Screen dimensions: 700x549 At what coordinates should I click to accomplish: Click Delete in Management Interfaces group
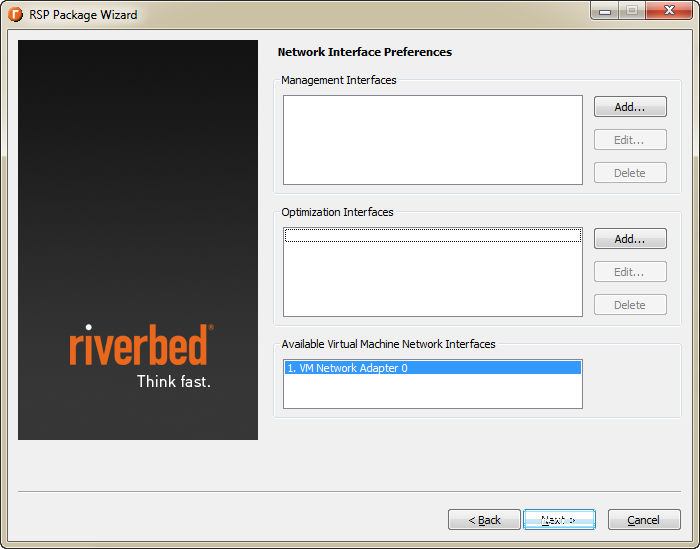(630, 173)
